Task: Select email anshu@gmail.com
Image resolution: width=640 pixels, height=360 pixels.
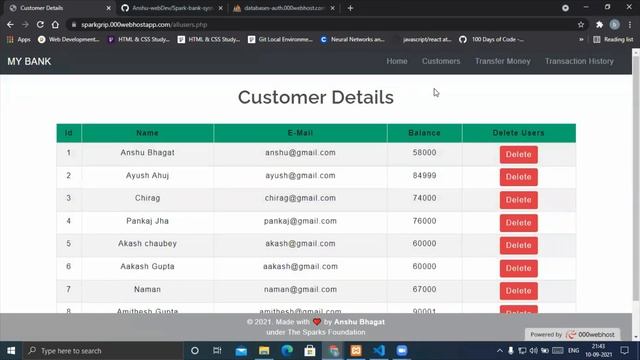Action: click(300, 153)
